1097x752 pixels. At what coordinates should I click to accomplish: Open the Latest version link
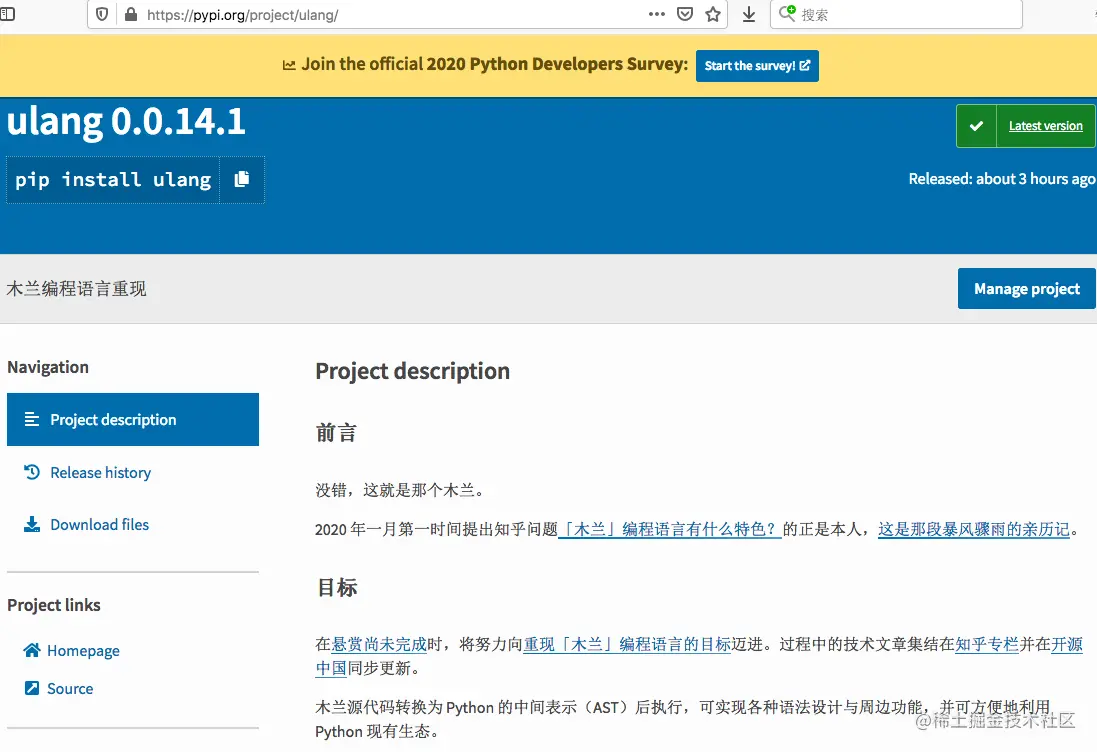click(1045, 126)
